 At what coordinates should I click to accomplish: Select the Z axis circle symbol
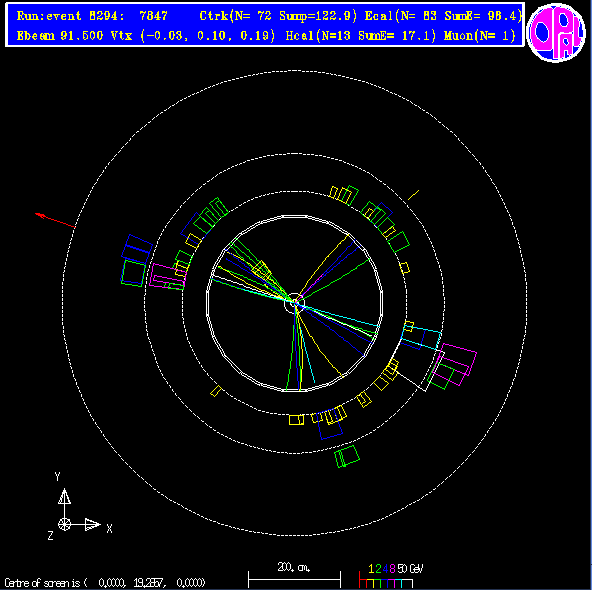coord(65,524)
